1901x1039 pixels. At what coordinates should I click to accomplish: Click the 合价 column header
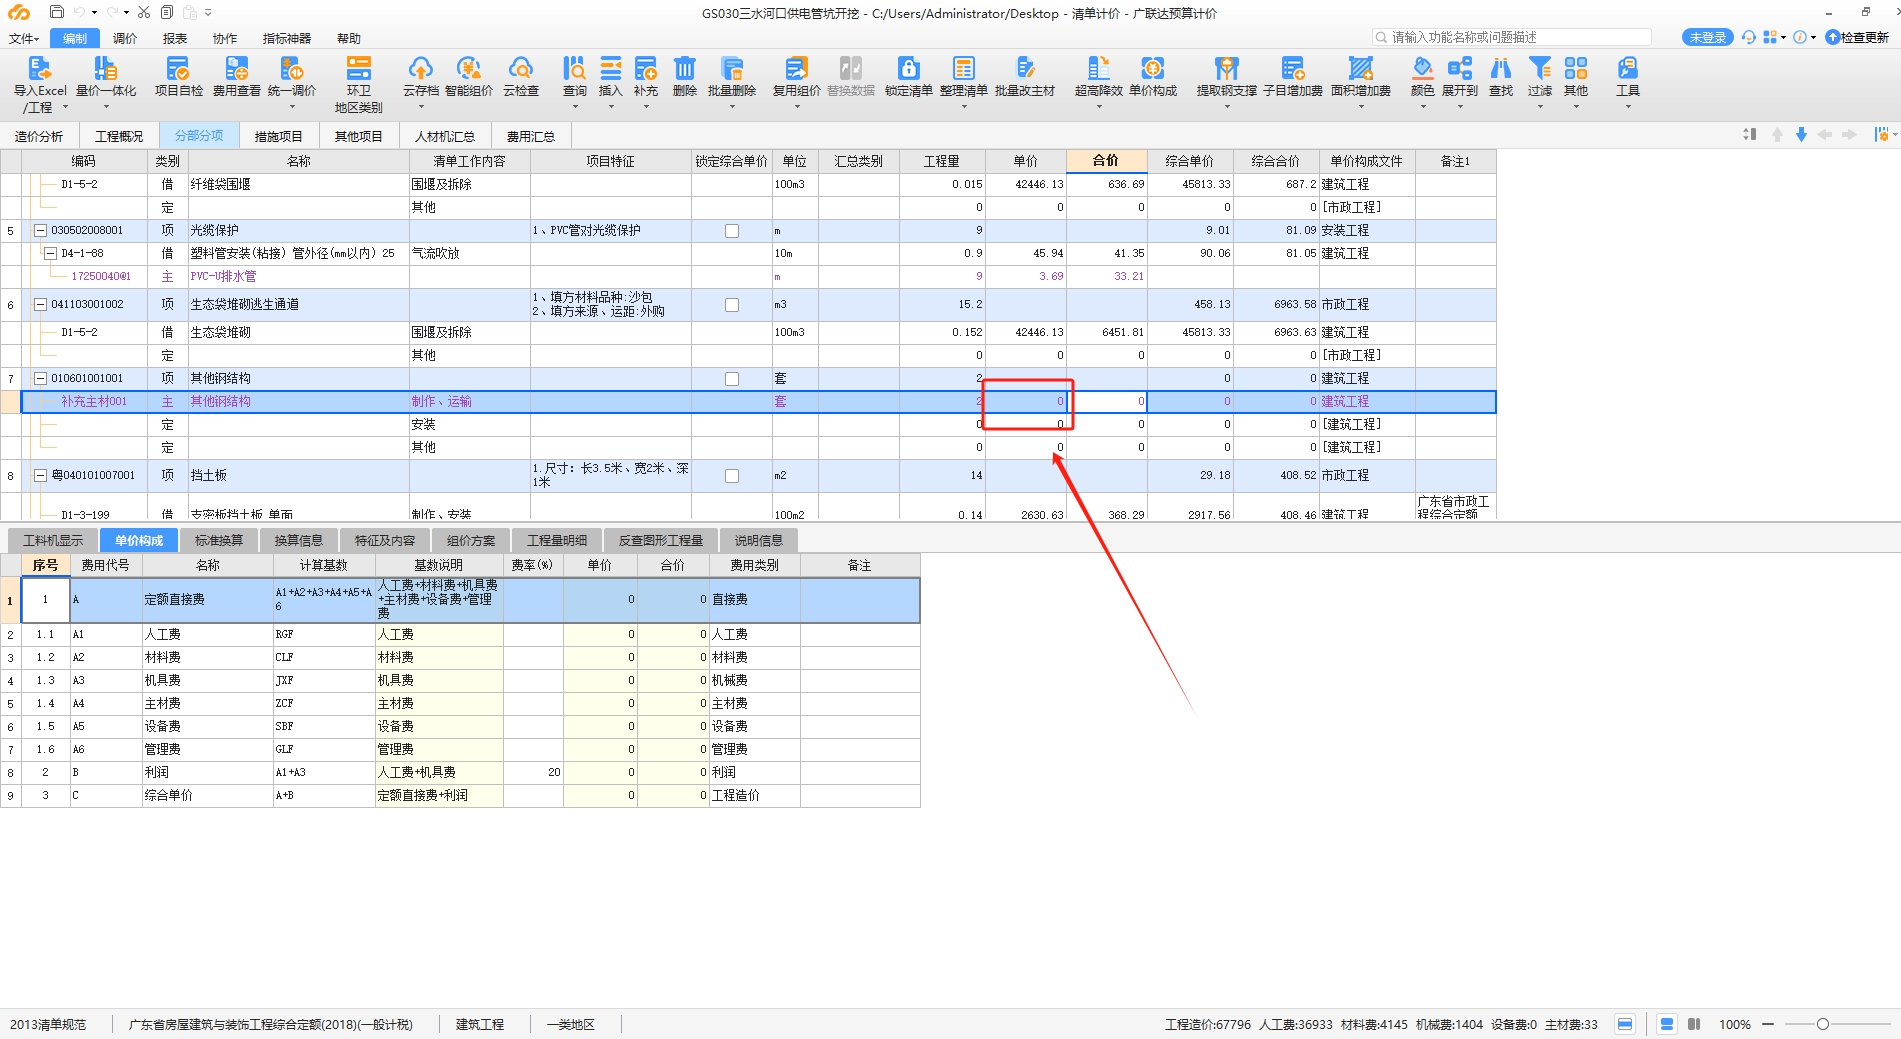click(1106, 161)
